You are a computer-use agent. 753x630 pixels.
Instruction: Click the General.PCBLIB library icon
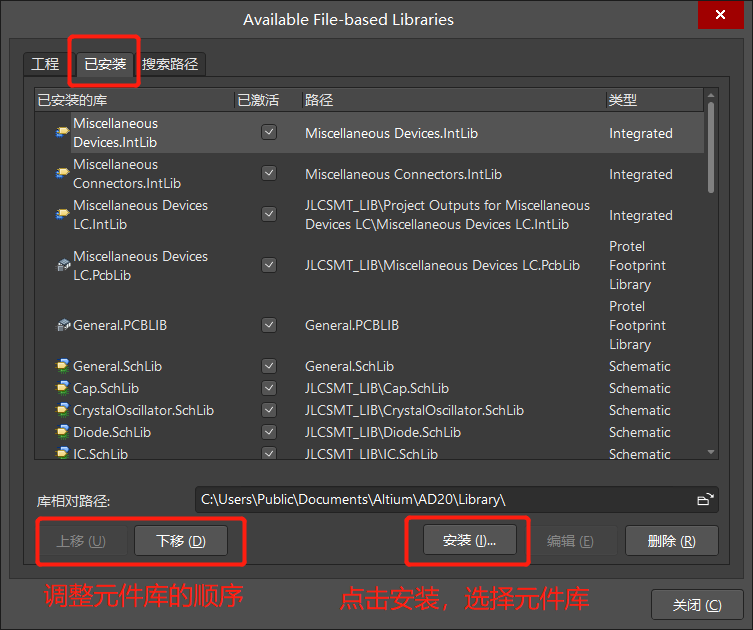pos(63,325)
